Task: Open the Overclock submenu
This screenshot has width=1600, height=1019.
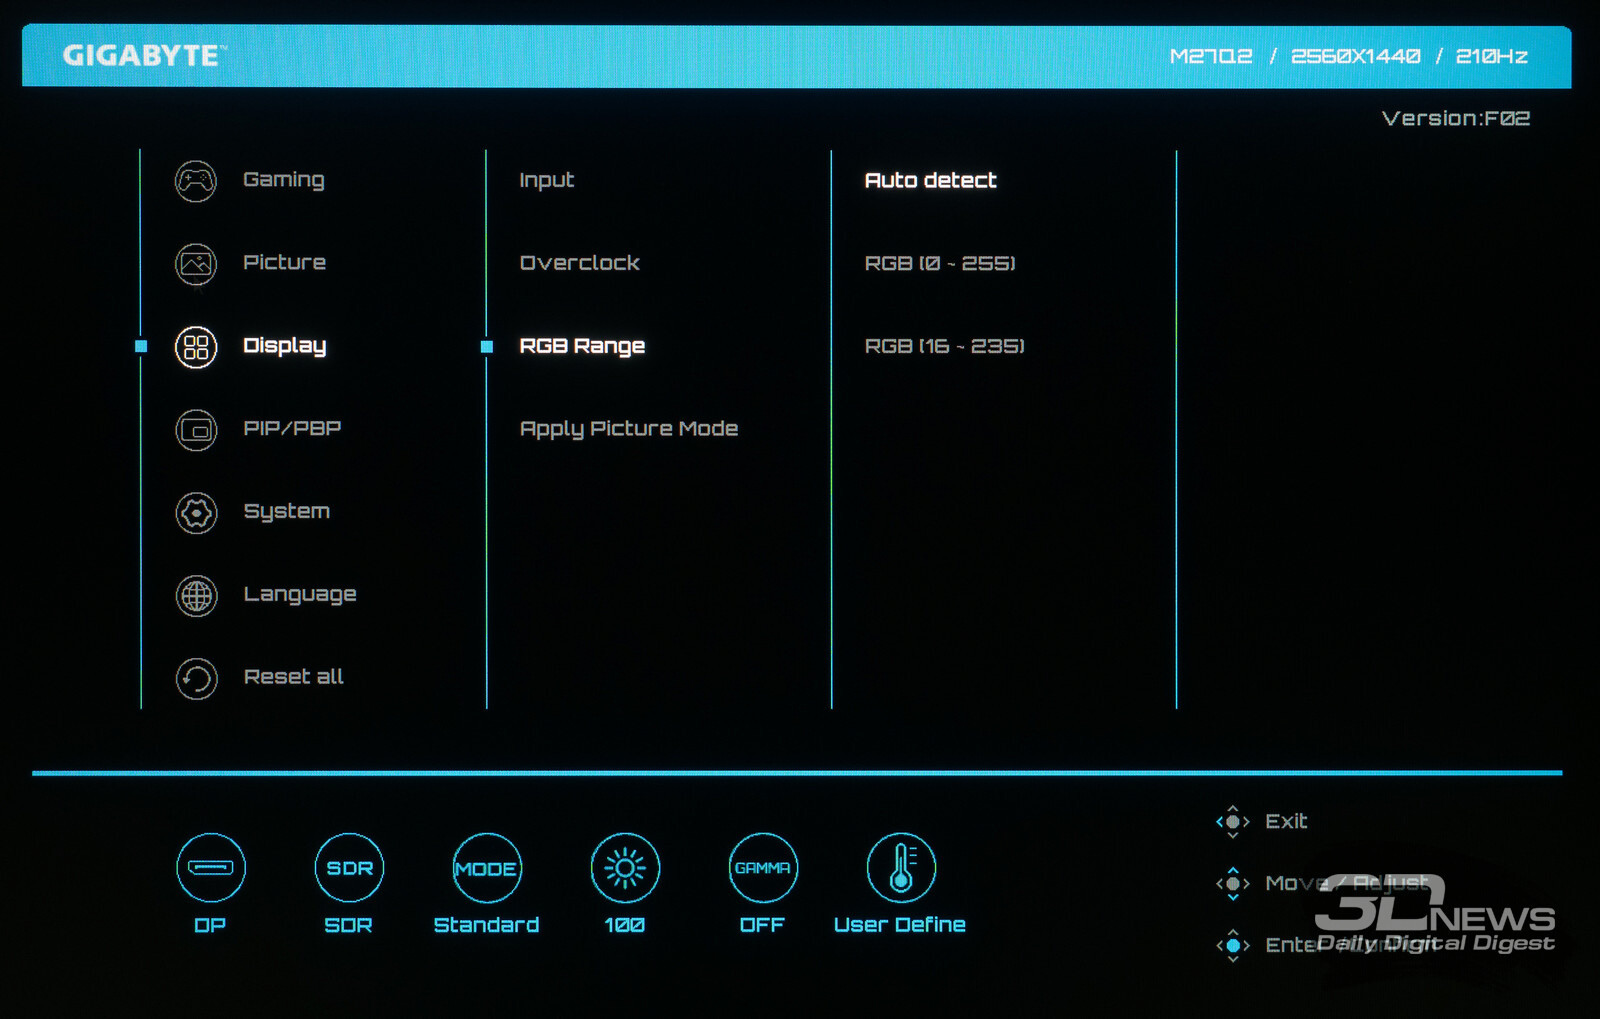Action: pyautogui.click(x=579, y=263)
